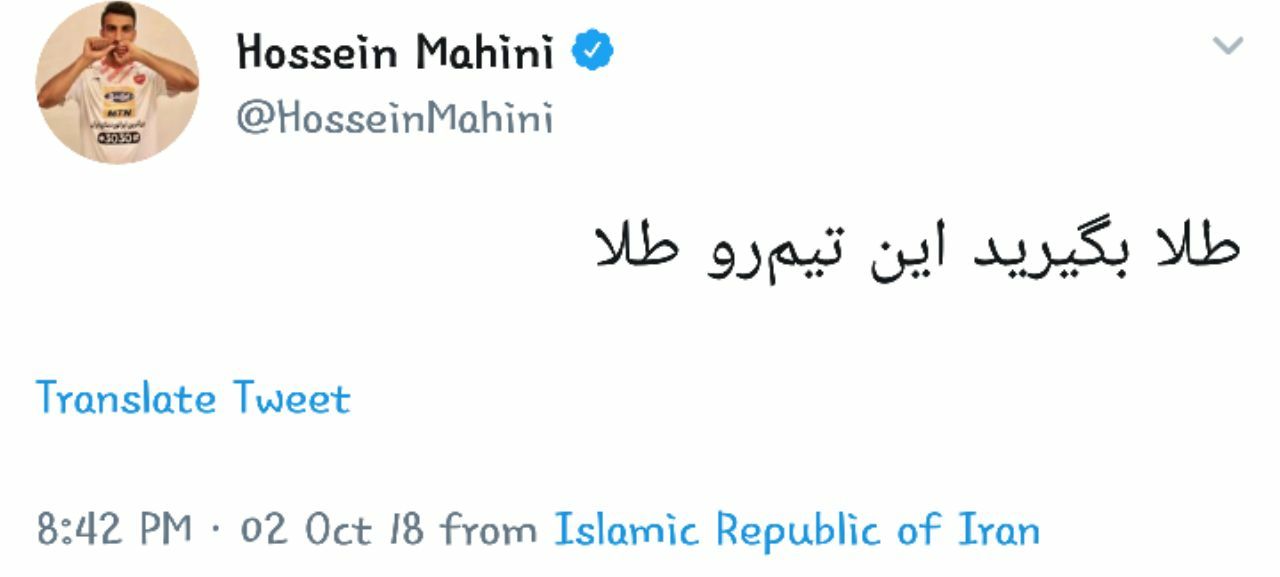Click the surname "Mahini" in the display name

coord(484,52)
